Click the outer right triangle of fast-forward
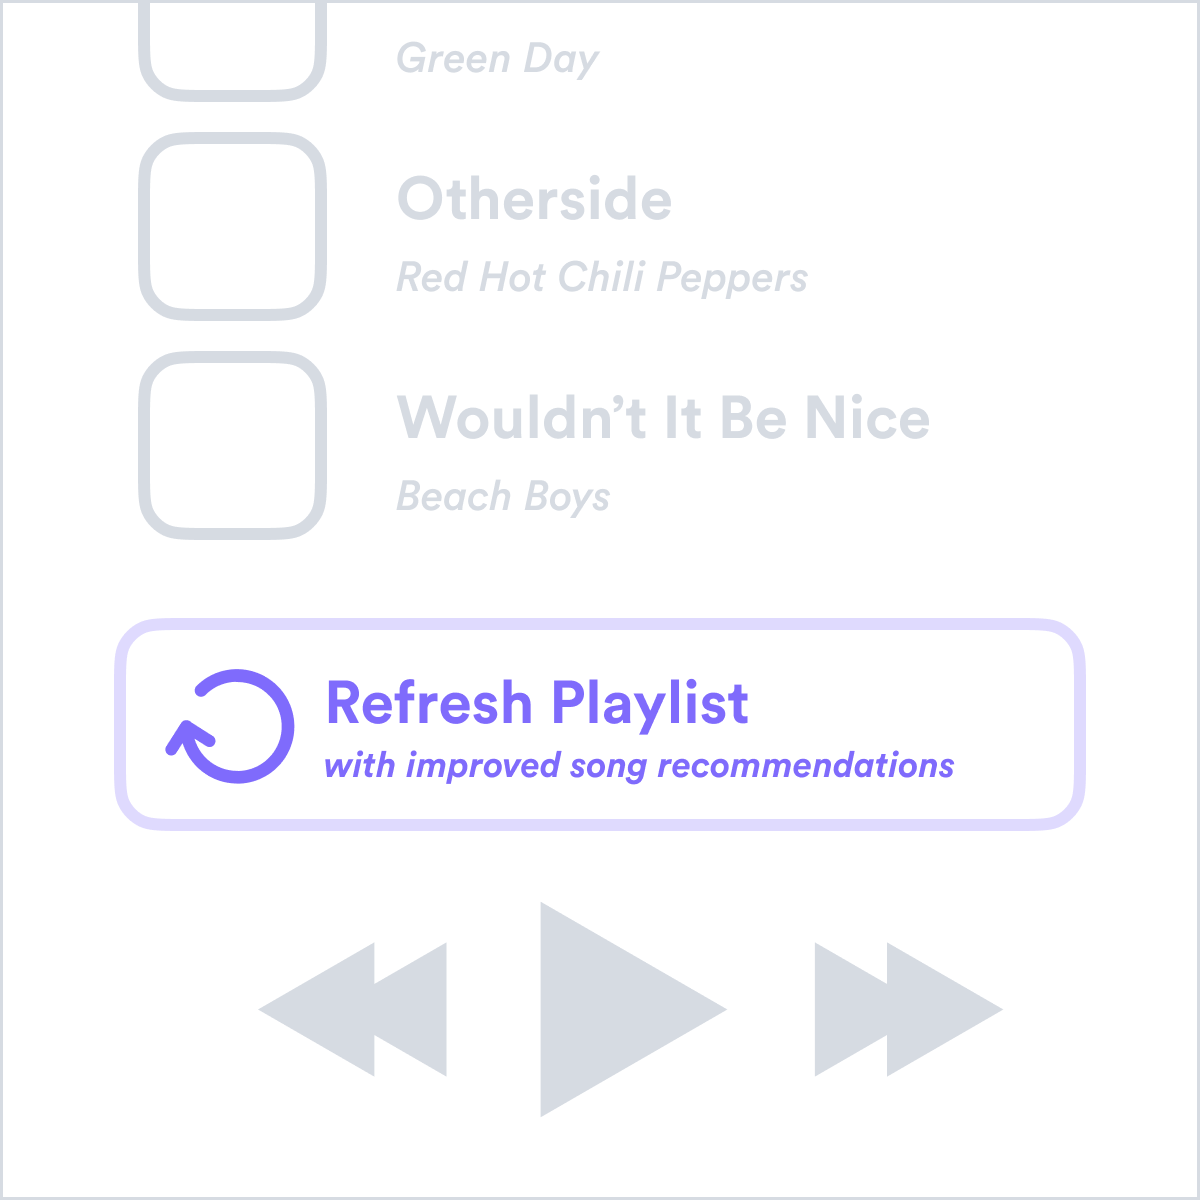Screen dimensions: 1200x1200 click(x=944, y=1009)
